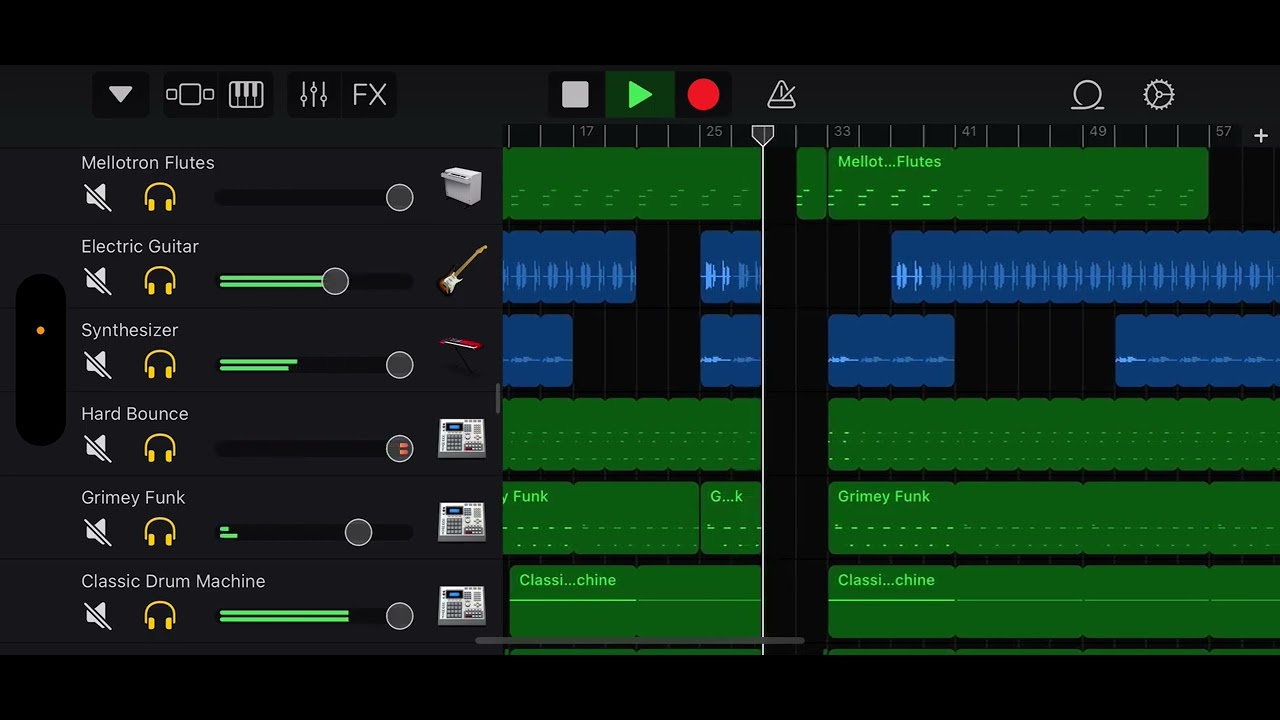Select the Electric Guitar track name
Viewport: 1280px width, 720px height.
(140, 247)
